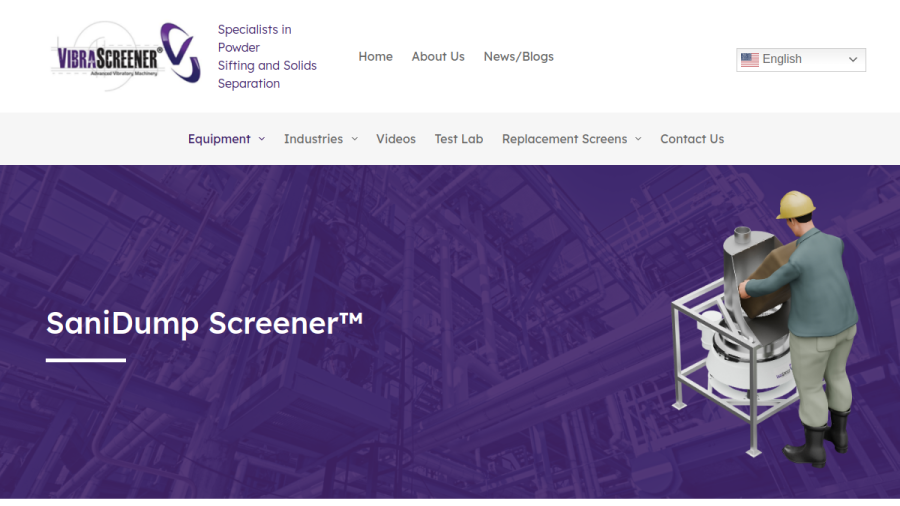Expand the Industries chevron arrow
Image resolution: width=900 pixels, height=506 pixels.
(355, 139)
